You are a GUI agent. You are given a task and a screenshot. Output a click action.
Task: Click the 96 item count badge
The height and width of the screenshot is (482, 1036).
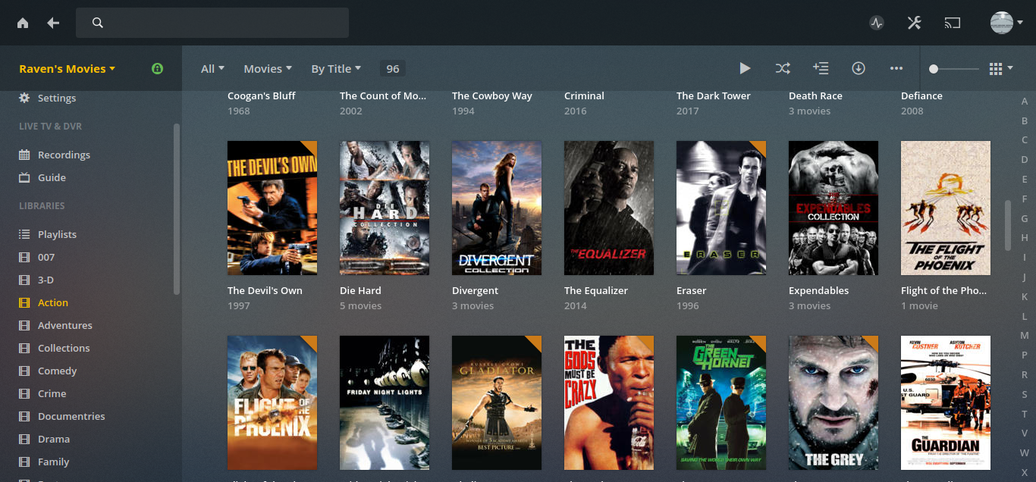coord(392,69)
